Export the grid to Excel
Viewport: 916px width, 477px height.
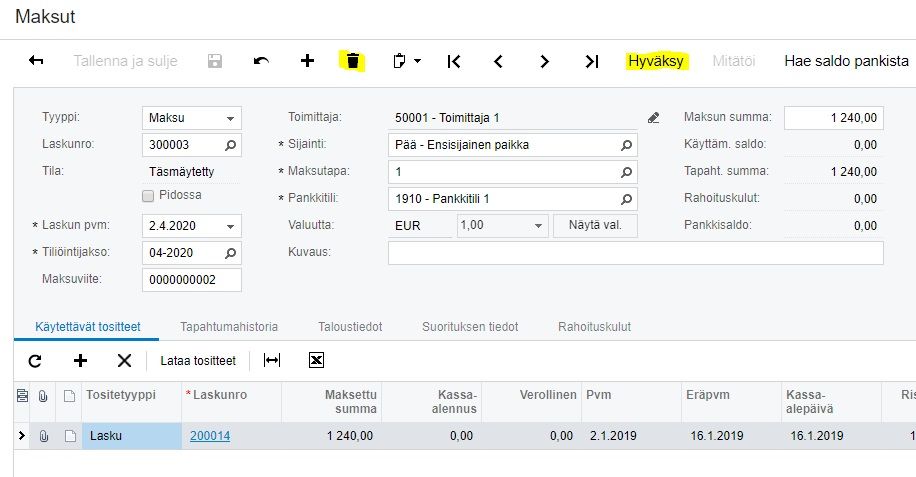point(316,360)
